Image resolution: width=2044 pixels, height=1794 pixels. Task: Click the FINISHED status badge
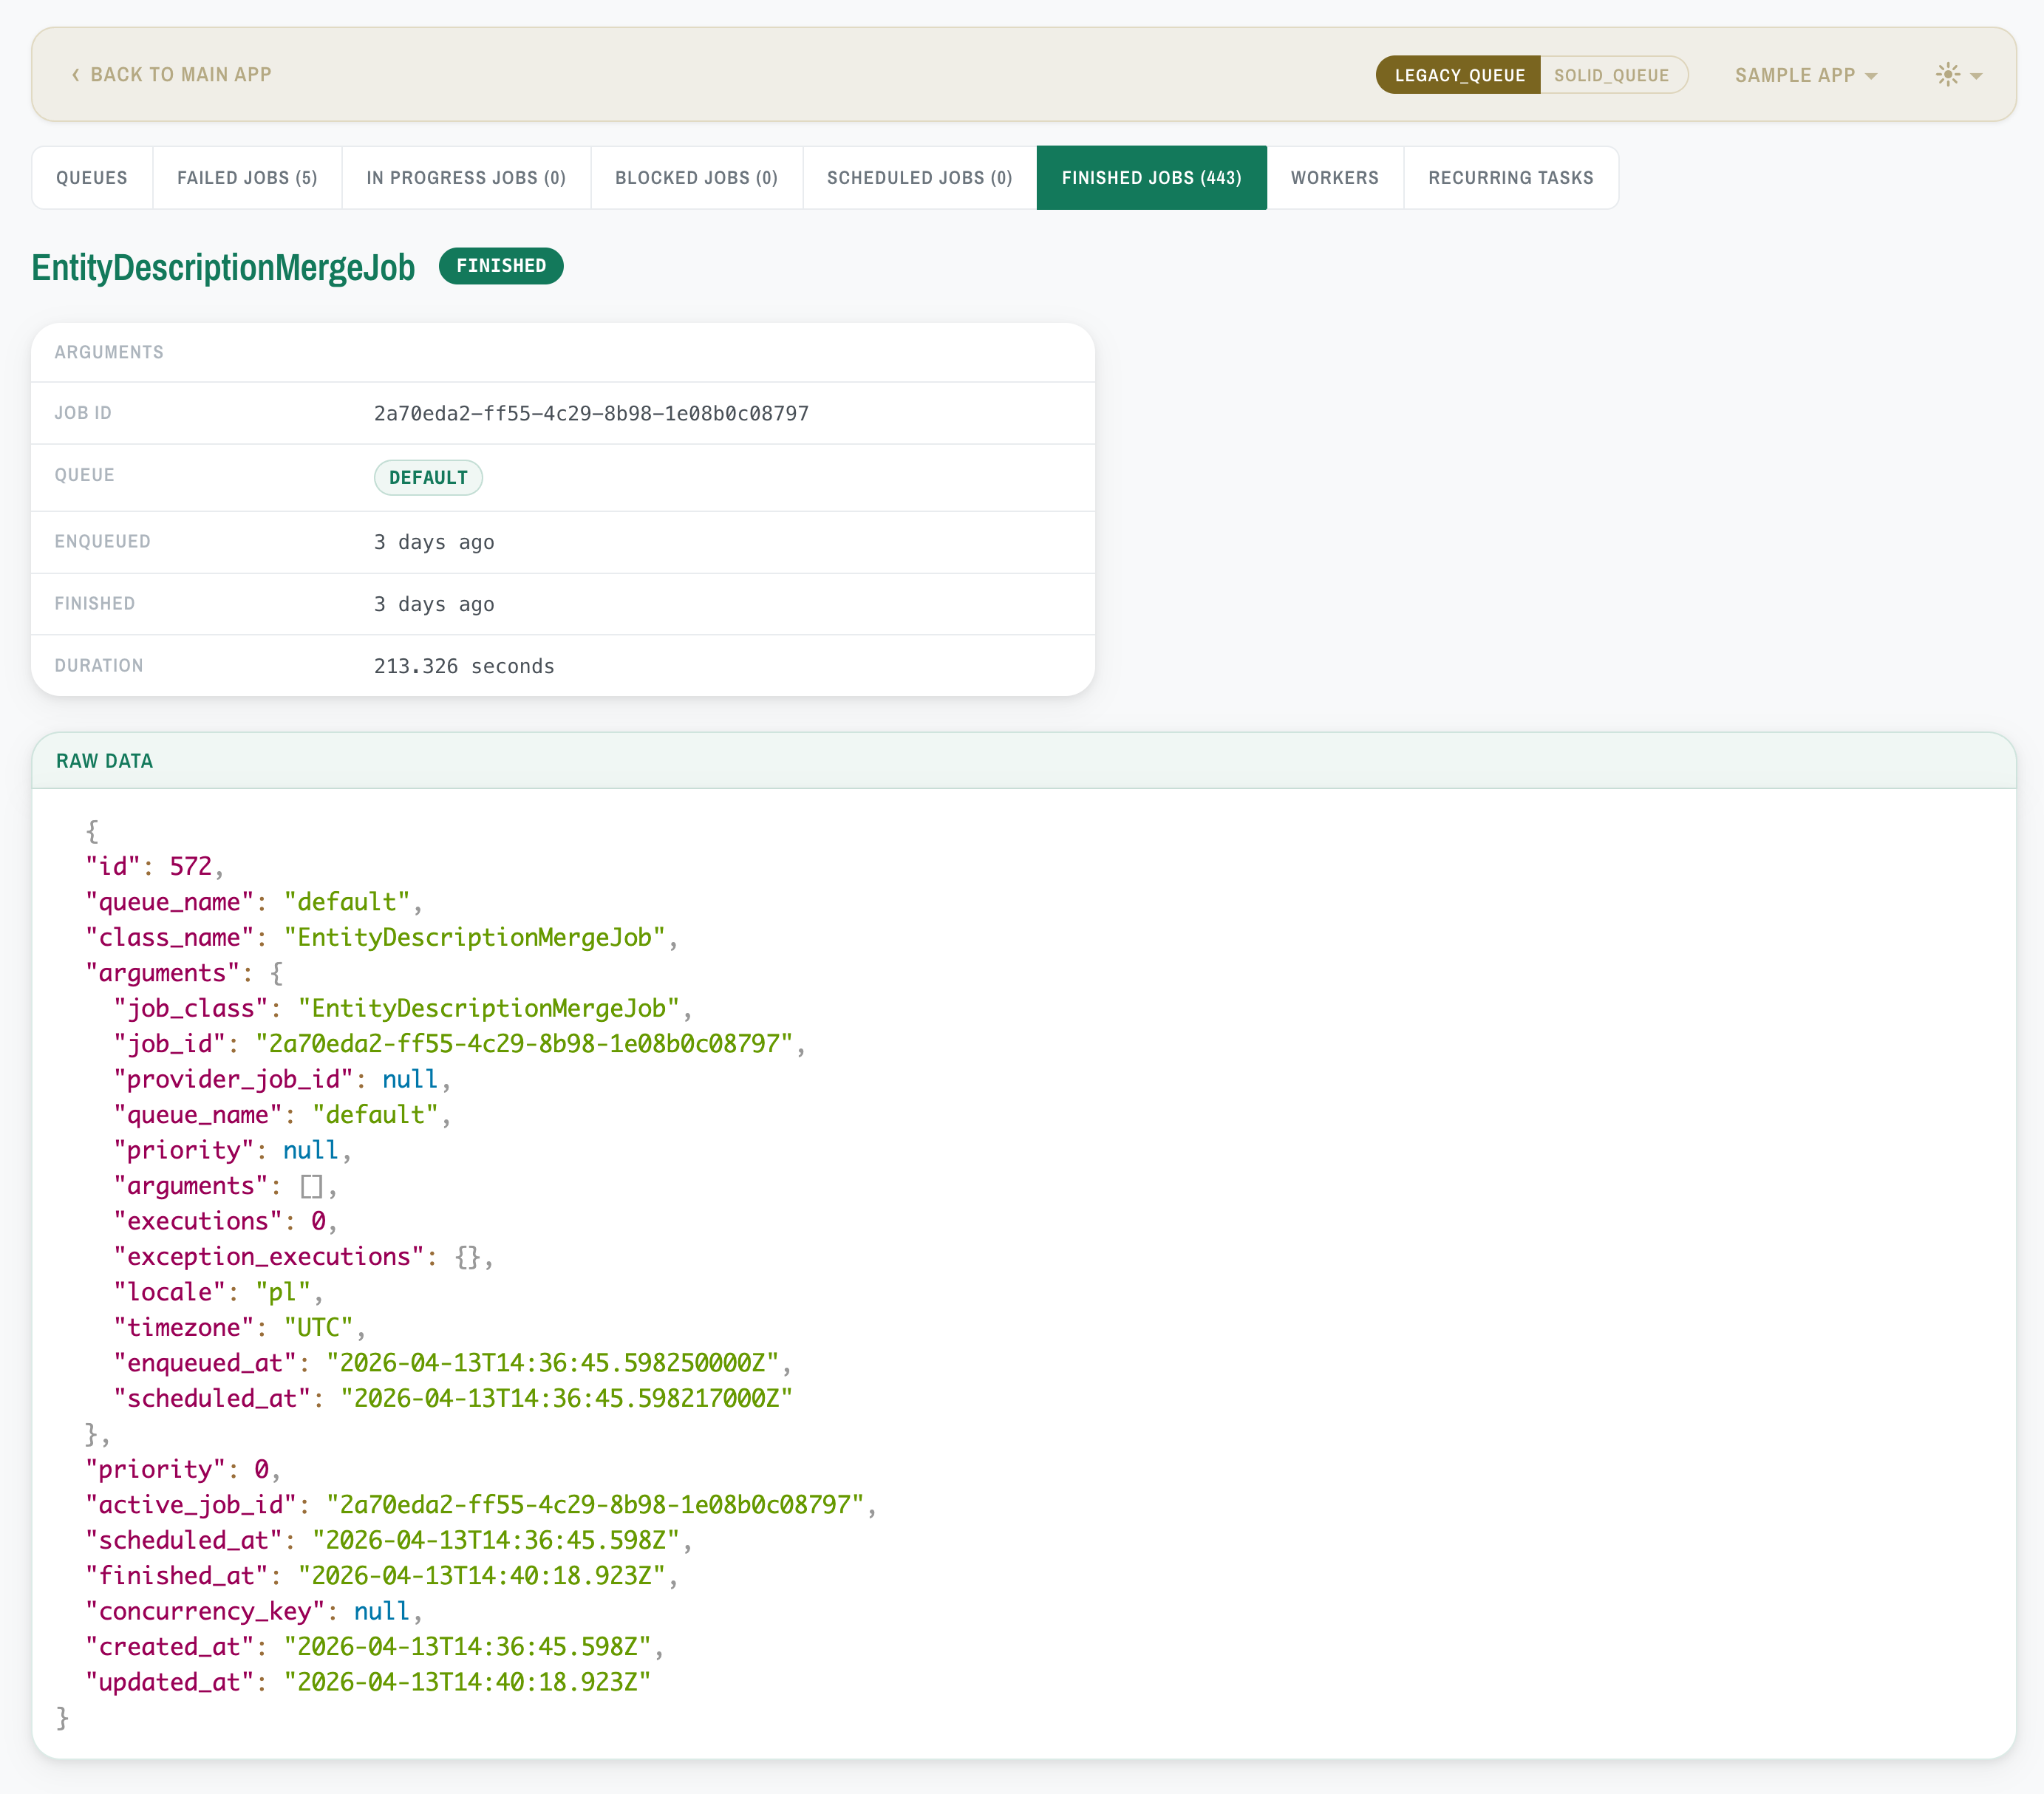(x=500, y=266)
